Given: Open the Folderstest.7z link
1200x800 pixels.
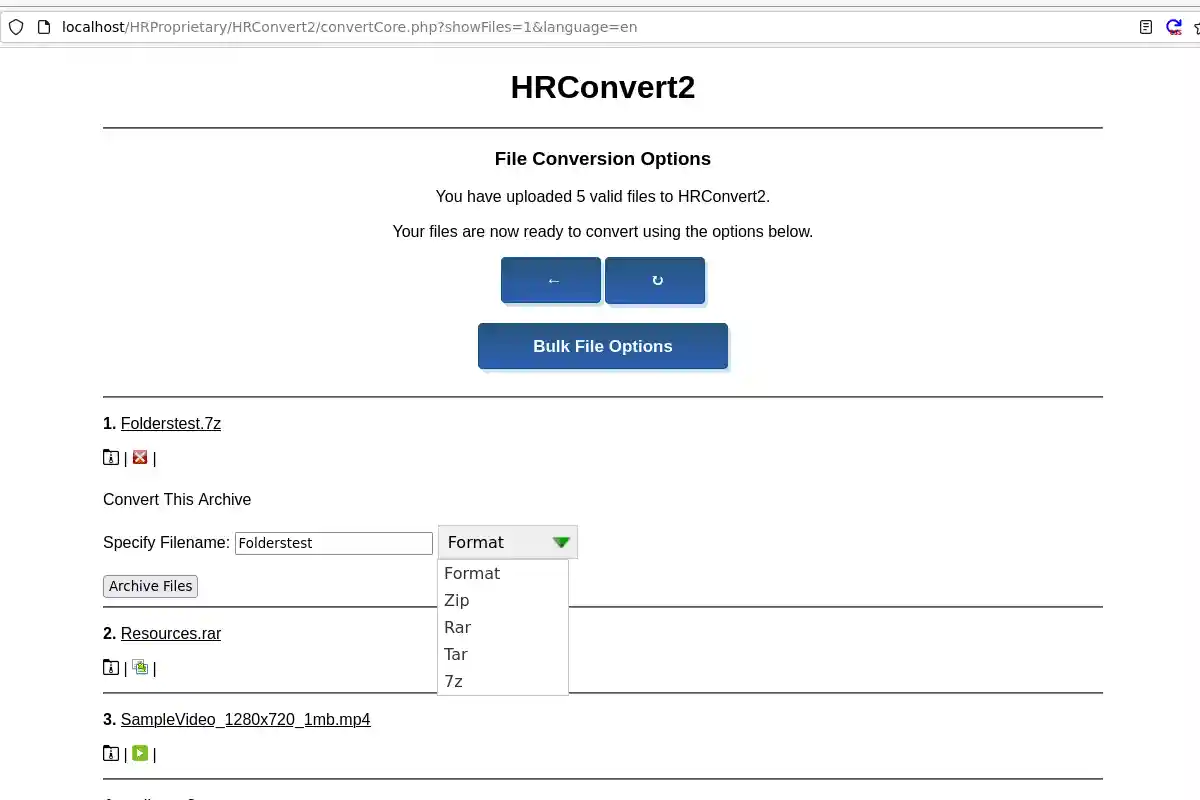Looking at the screenshot, I should (171, 423).
